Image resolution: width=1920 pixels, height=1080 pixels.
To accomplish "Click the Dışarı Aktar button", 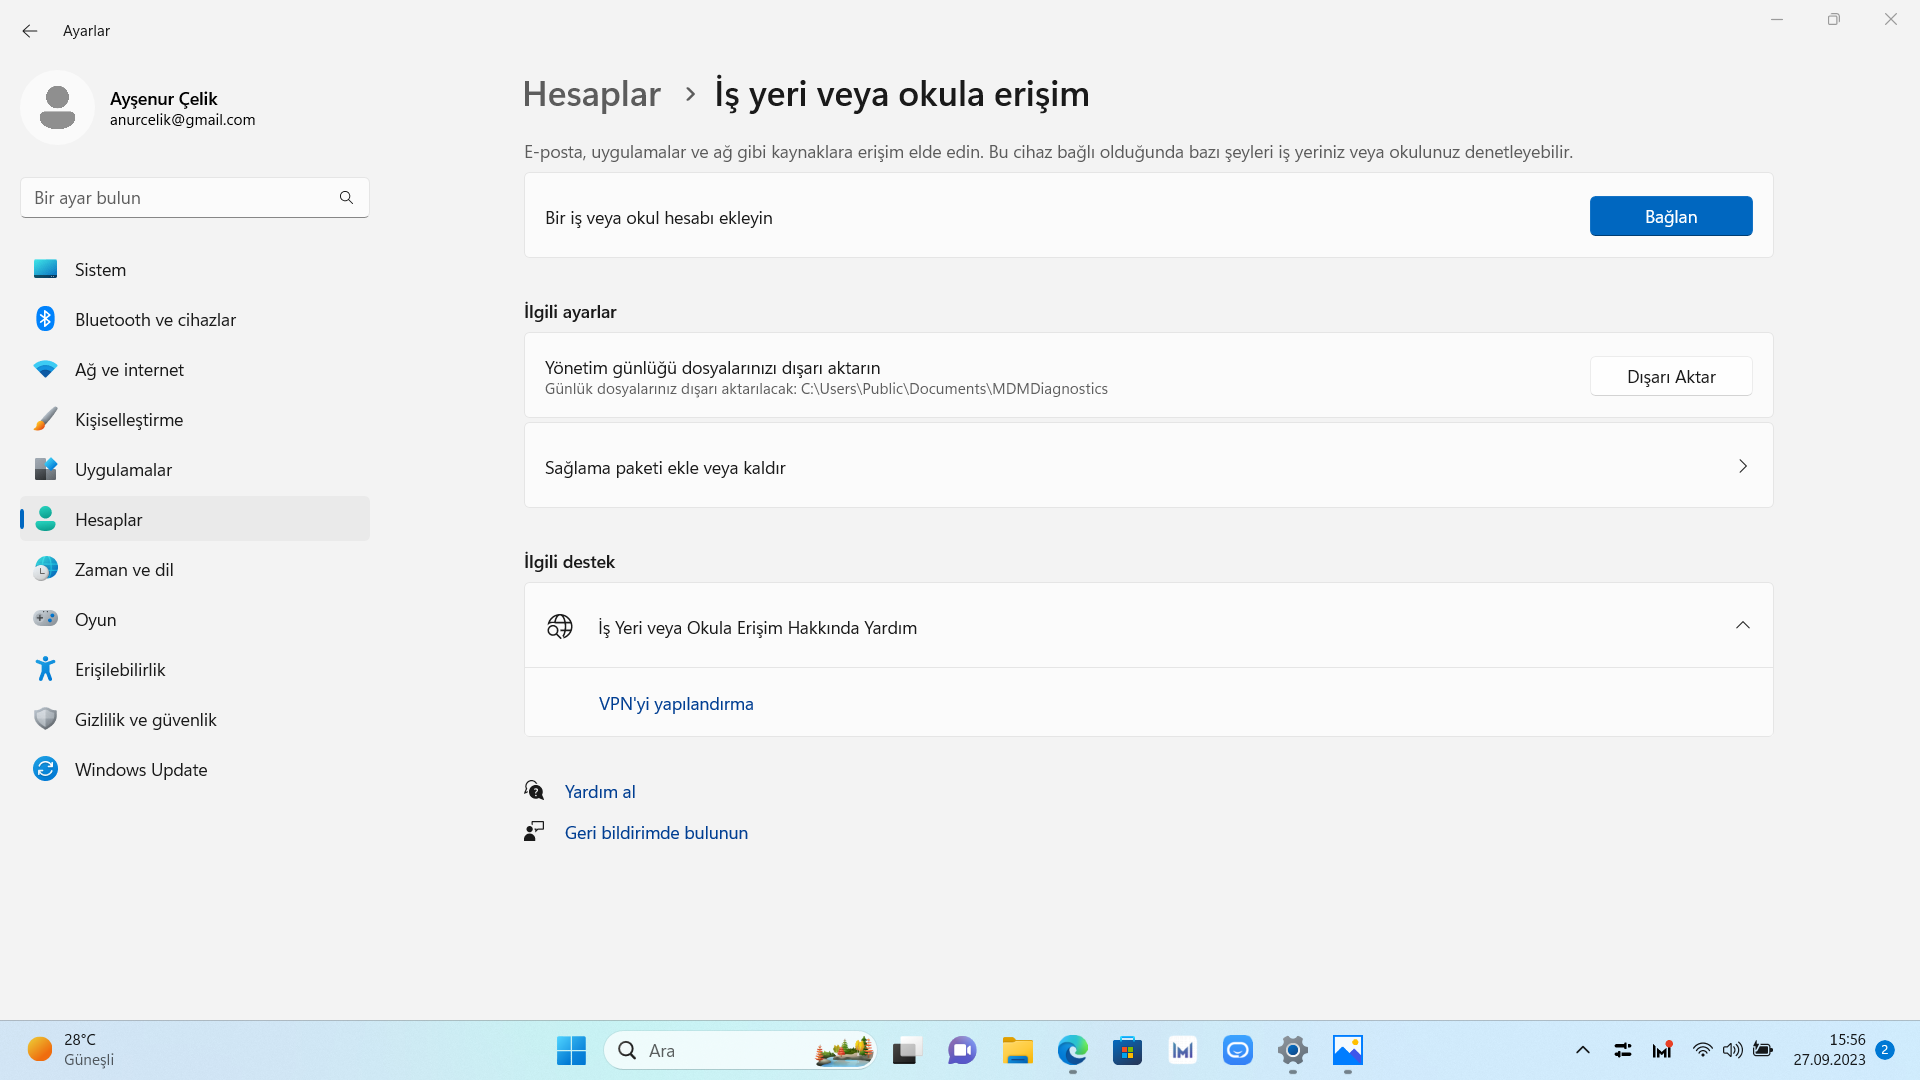I will [1670, 377].
